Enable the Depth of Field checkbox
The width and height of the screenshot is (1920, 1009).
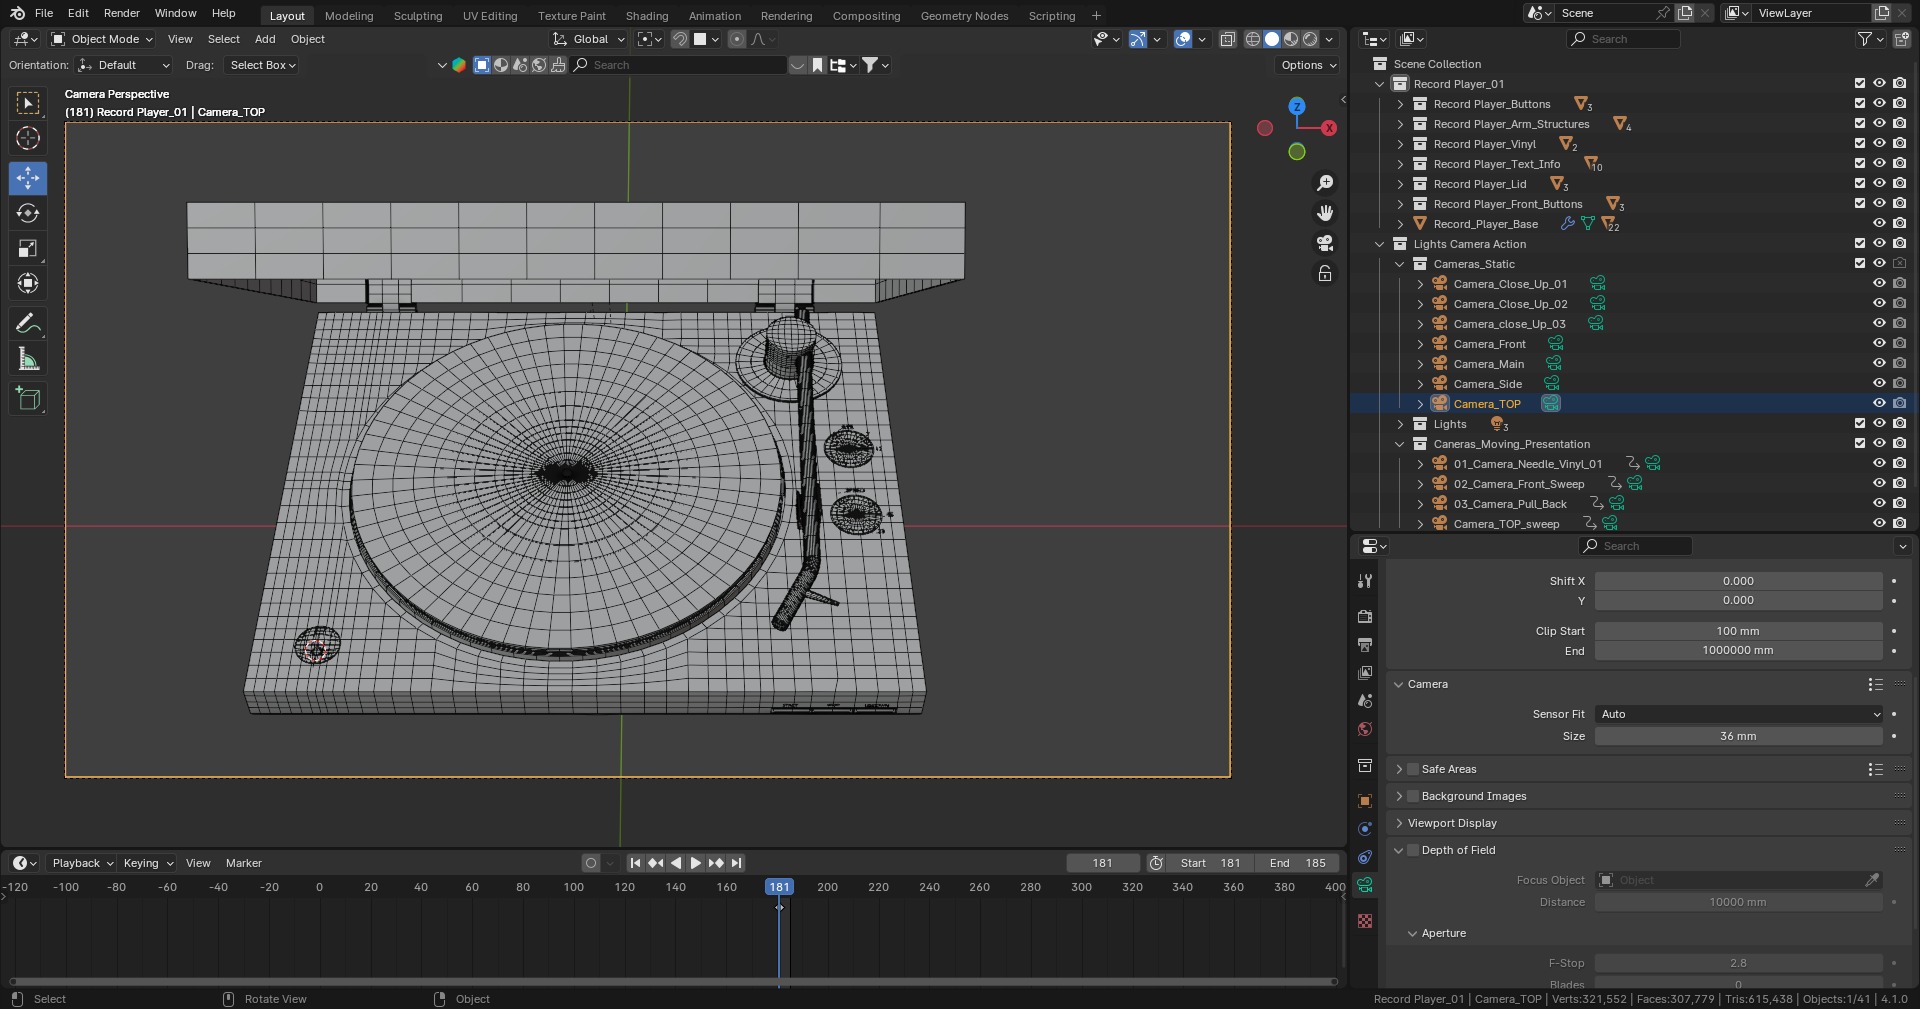[1413, 850]
